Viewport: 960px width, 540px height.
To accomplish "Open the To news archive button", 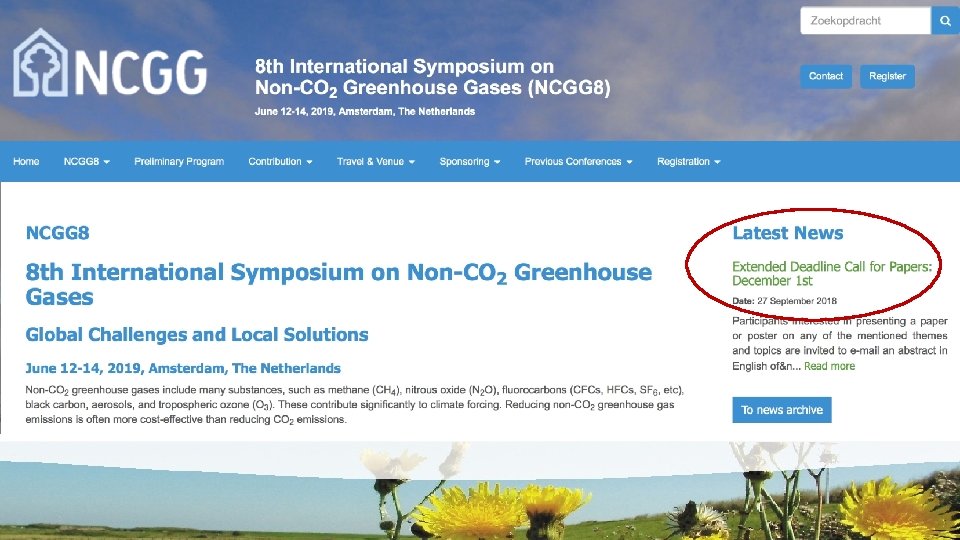I will tap(782, 410).
